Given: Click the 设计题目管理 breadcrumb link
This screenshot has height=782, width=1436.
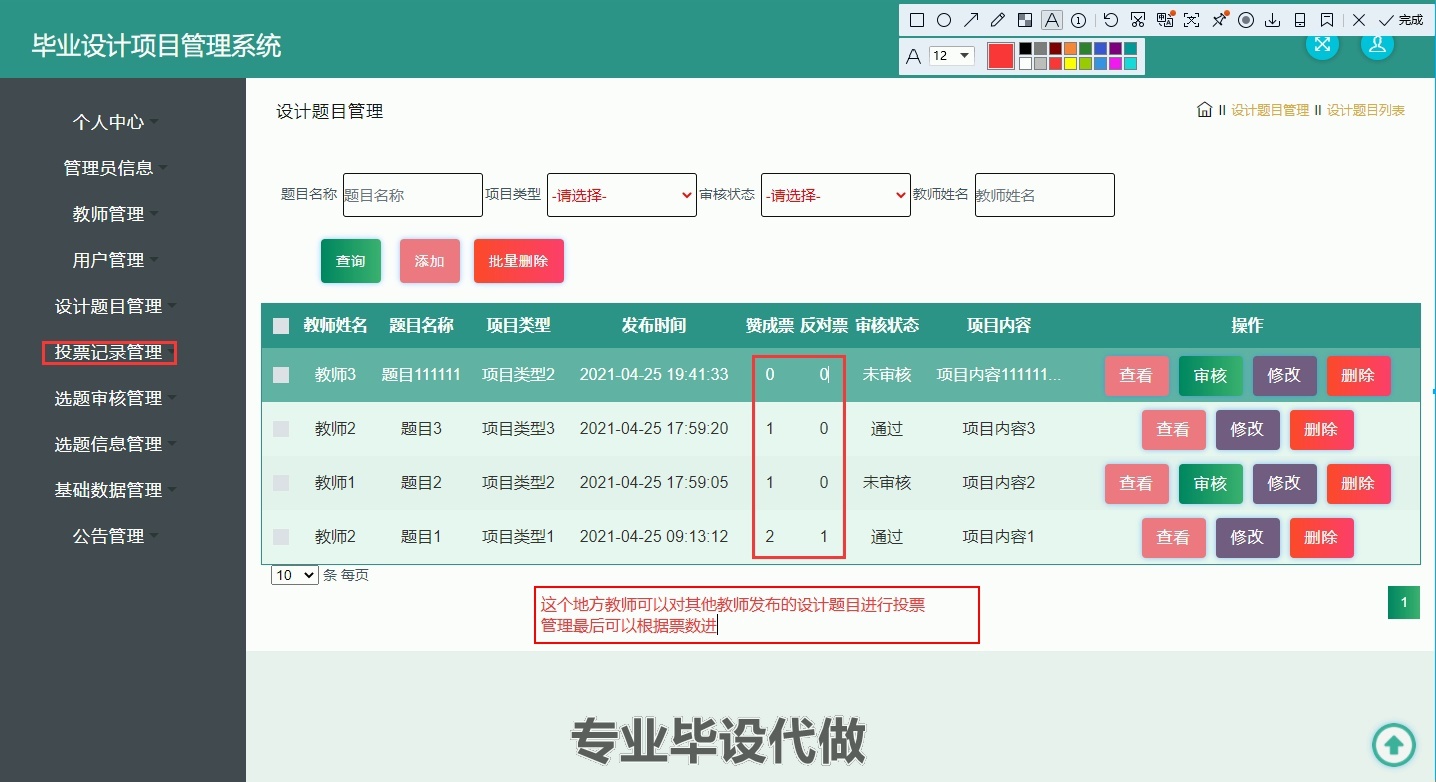Looking at the screenshot, I should (x=1270, y=110).
